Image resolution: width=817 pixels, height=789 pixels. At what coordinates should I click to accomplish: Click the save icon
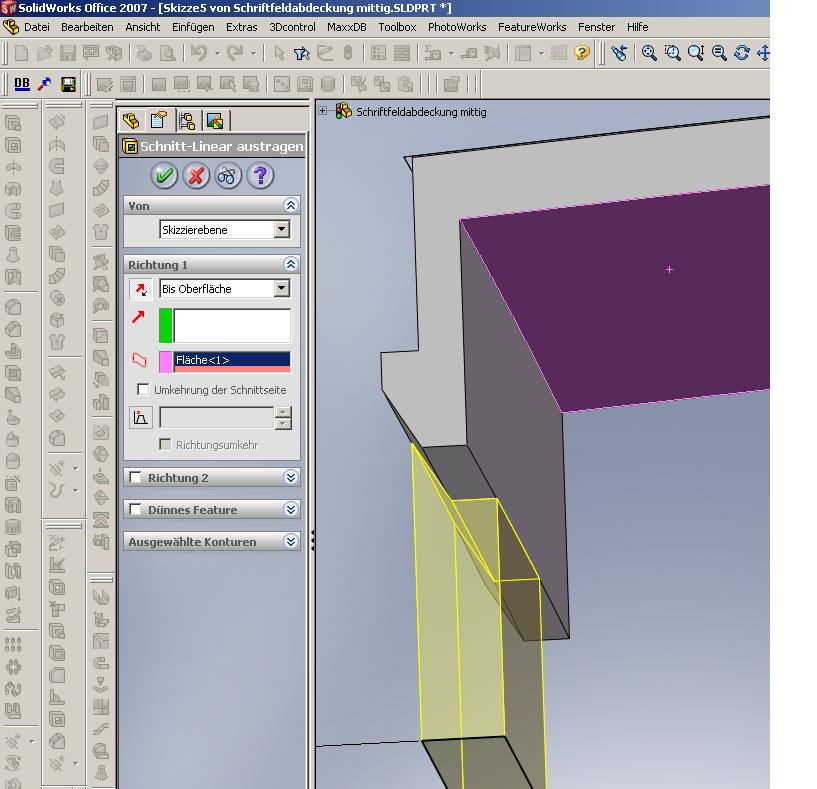click(68, 53)
